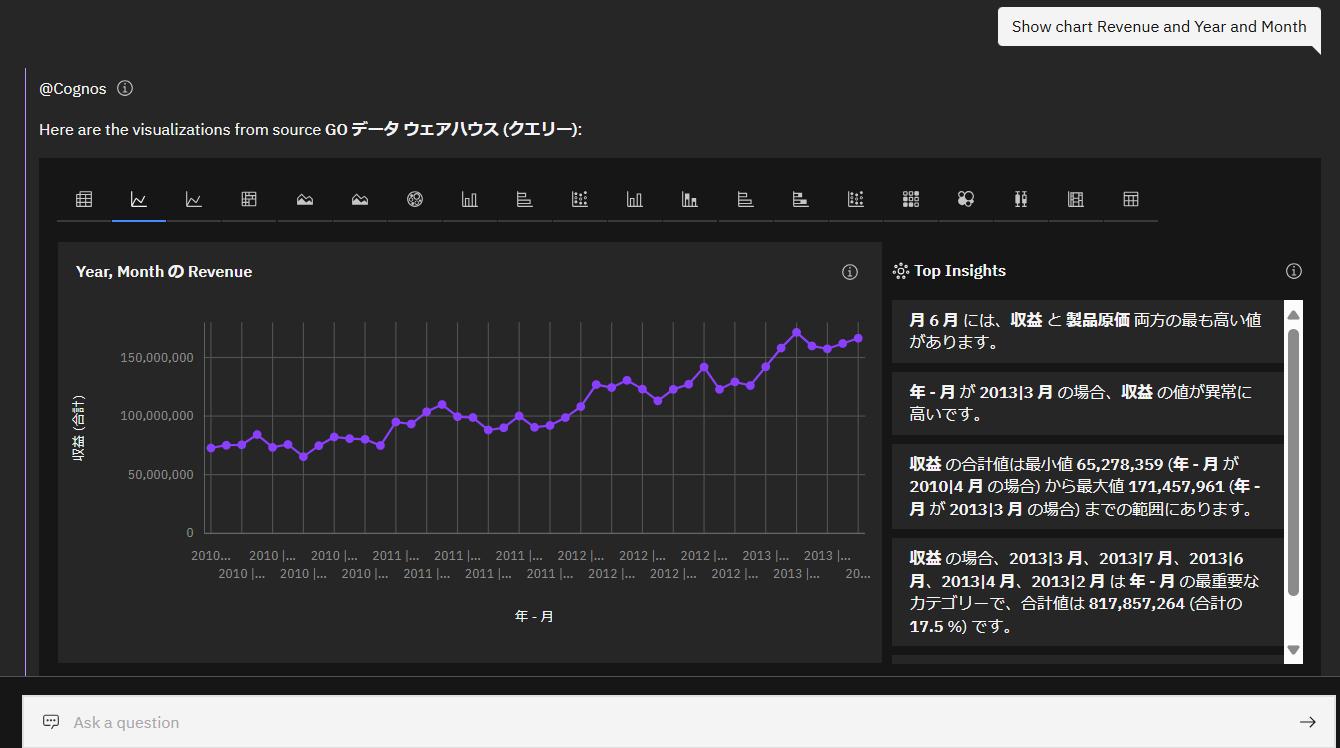Select the currently active line chart tab
The height and width of the screenshot is (748, 1340).
[x=139, y=199]
